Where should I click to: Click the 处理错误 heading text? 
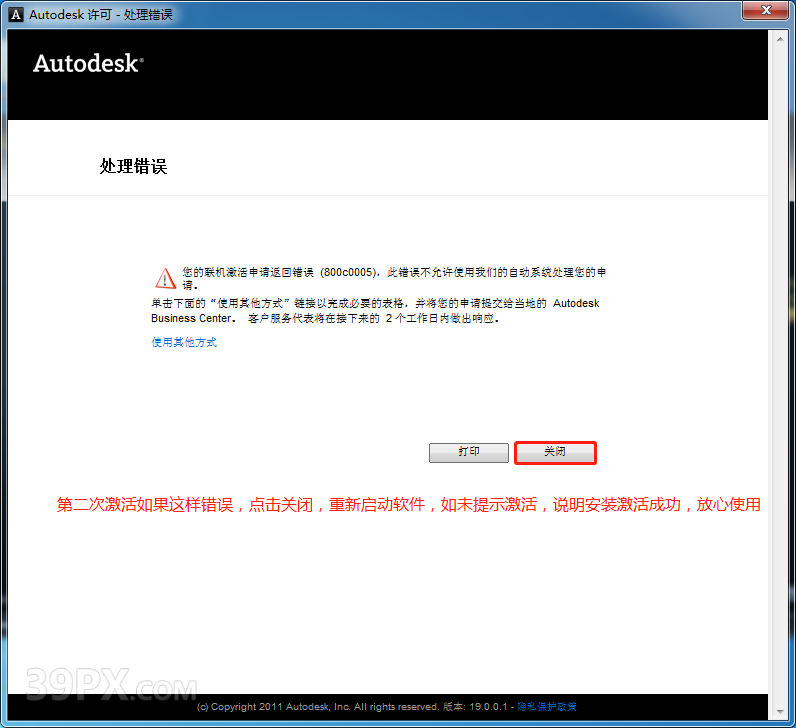pyautogui.click(x=134, y=166)
